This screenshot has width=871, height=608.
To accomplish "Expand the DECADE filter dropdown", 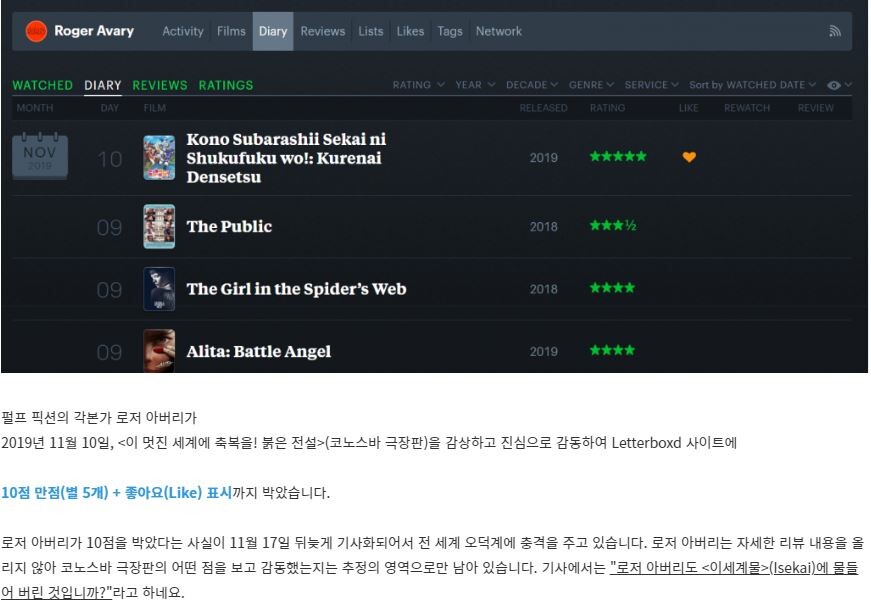I will coord(531,85).
